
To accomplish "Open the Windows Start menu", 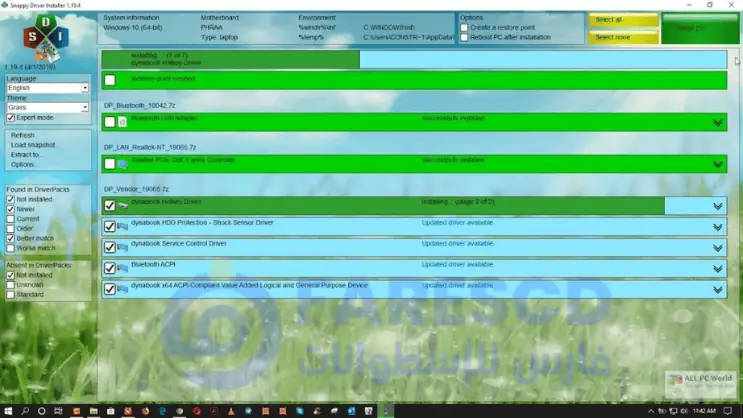I will pos(8,411).
